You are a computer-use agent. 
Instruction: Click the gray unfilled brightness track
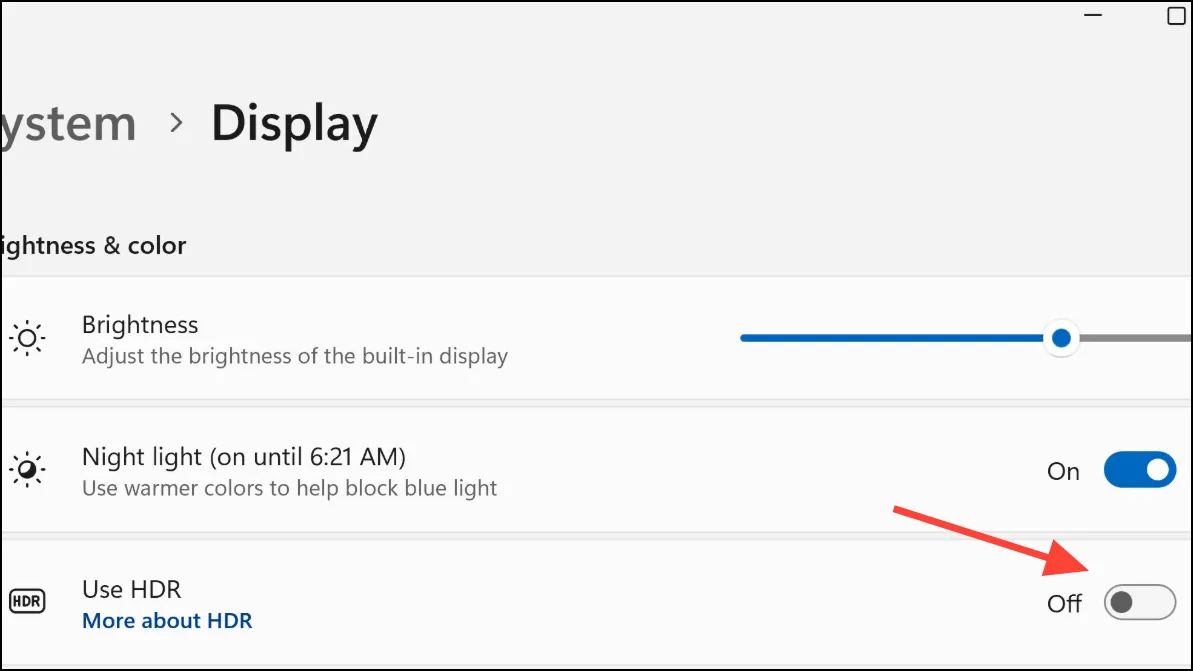pyautogui.click(x=1135, y=338)
